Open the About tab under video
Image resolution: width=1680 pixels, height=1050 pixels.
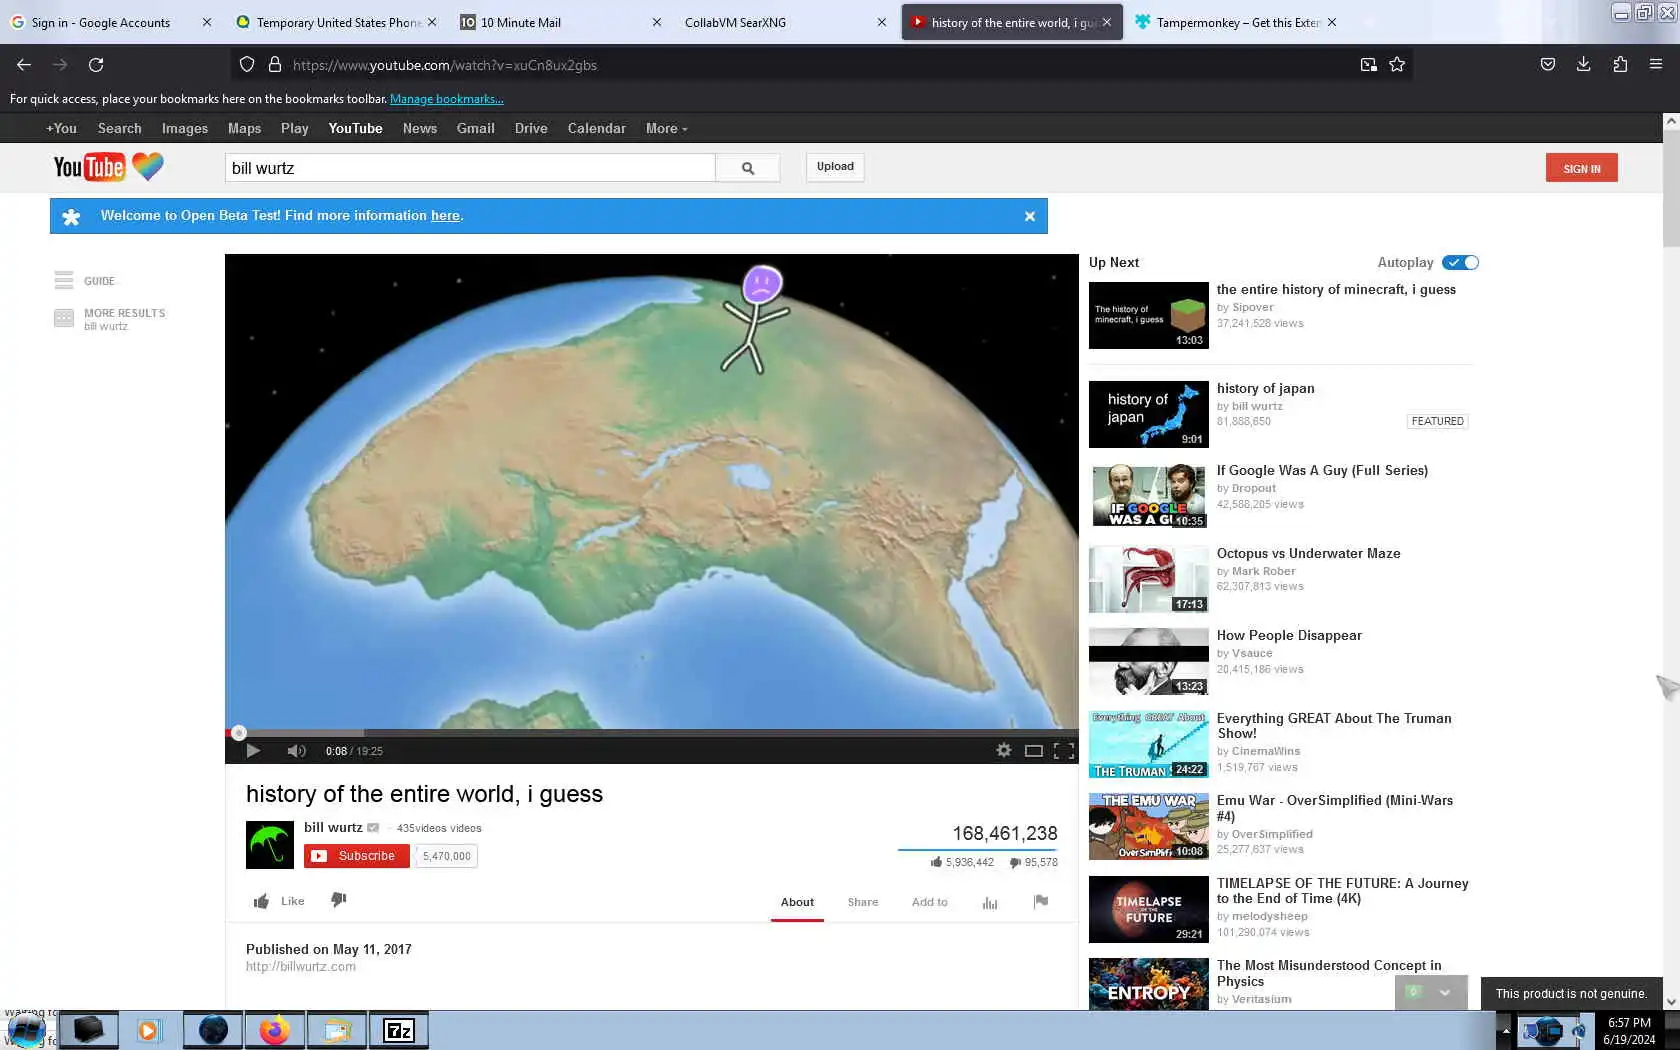(x=797, y=902)
